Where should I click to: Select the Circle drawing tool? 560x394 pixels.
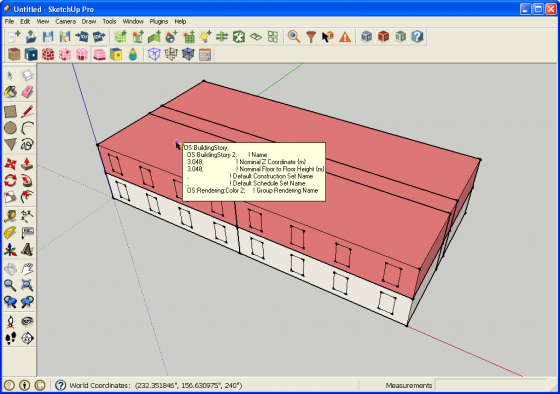[x=10, y=128]
